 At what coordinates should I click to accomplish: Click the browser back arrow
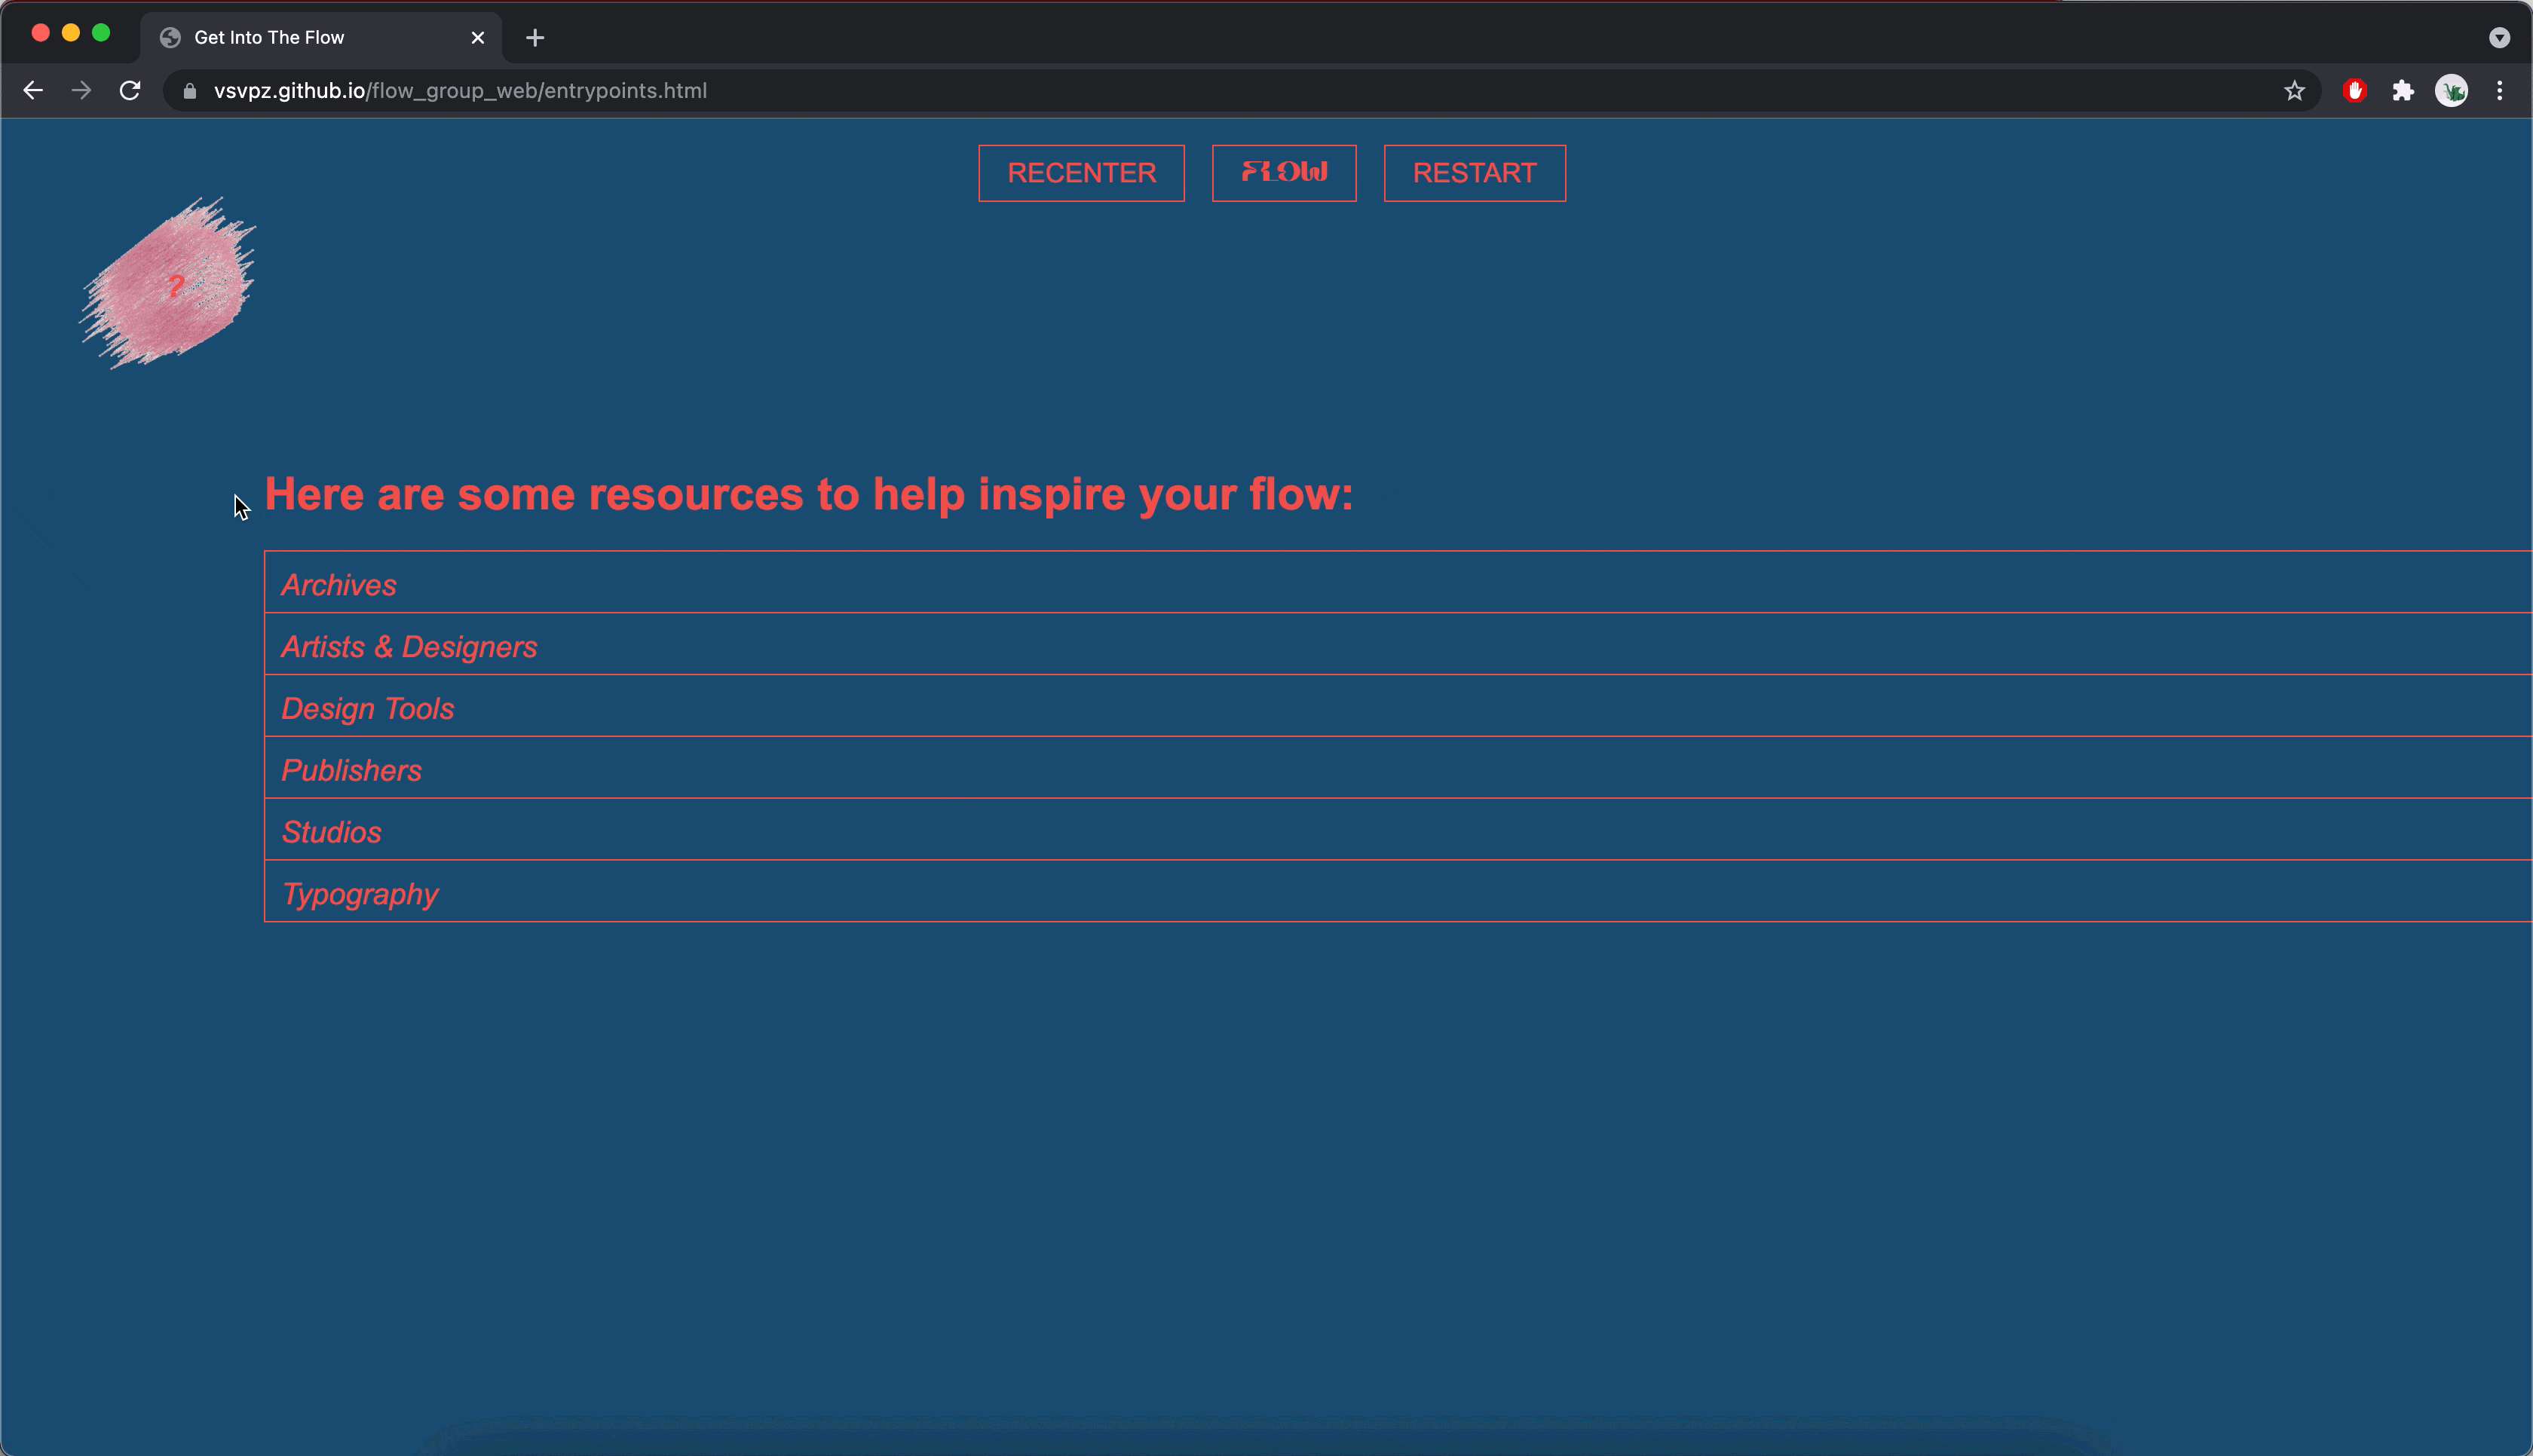click(x=33, y=91)
